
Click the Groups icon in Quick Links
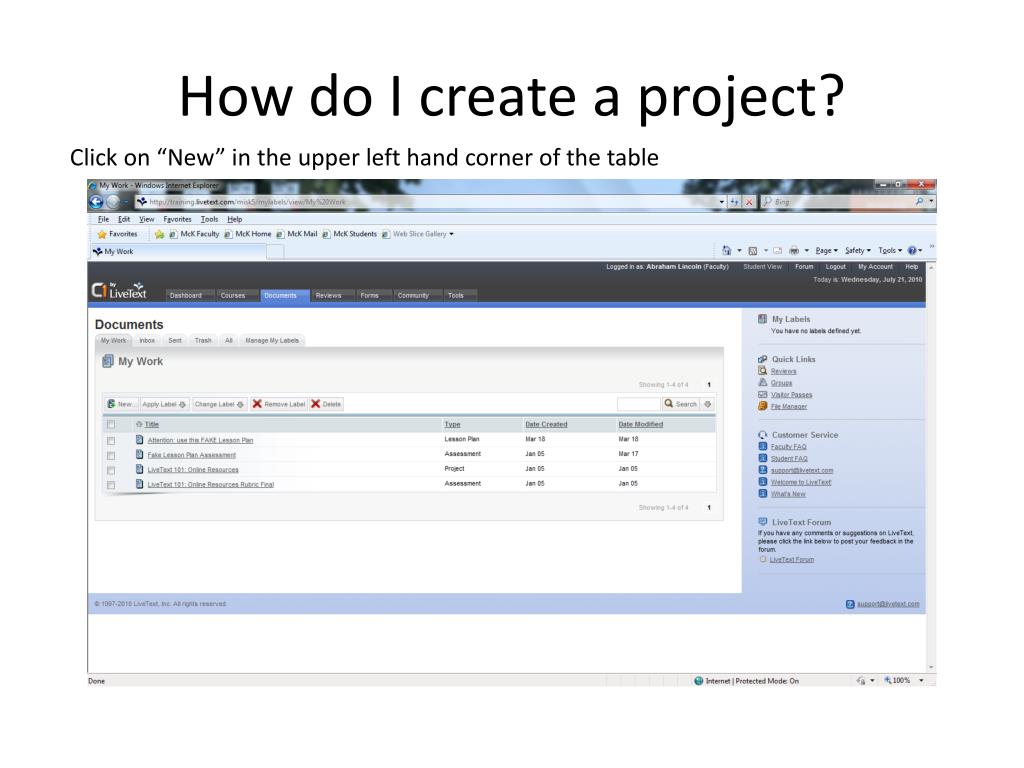click(762, 383)
